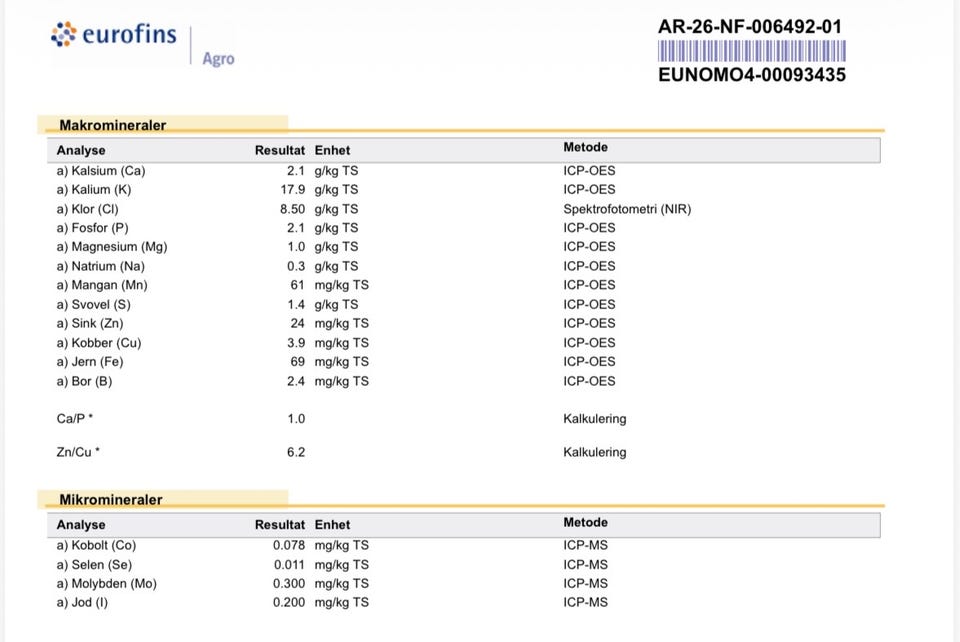Click the Sink (Zn) row label
This screenshot has height=642, width=960.
pyautogui.click(x=90, y=324)
